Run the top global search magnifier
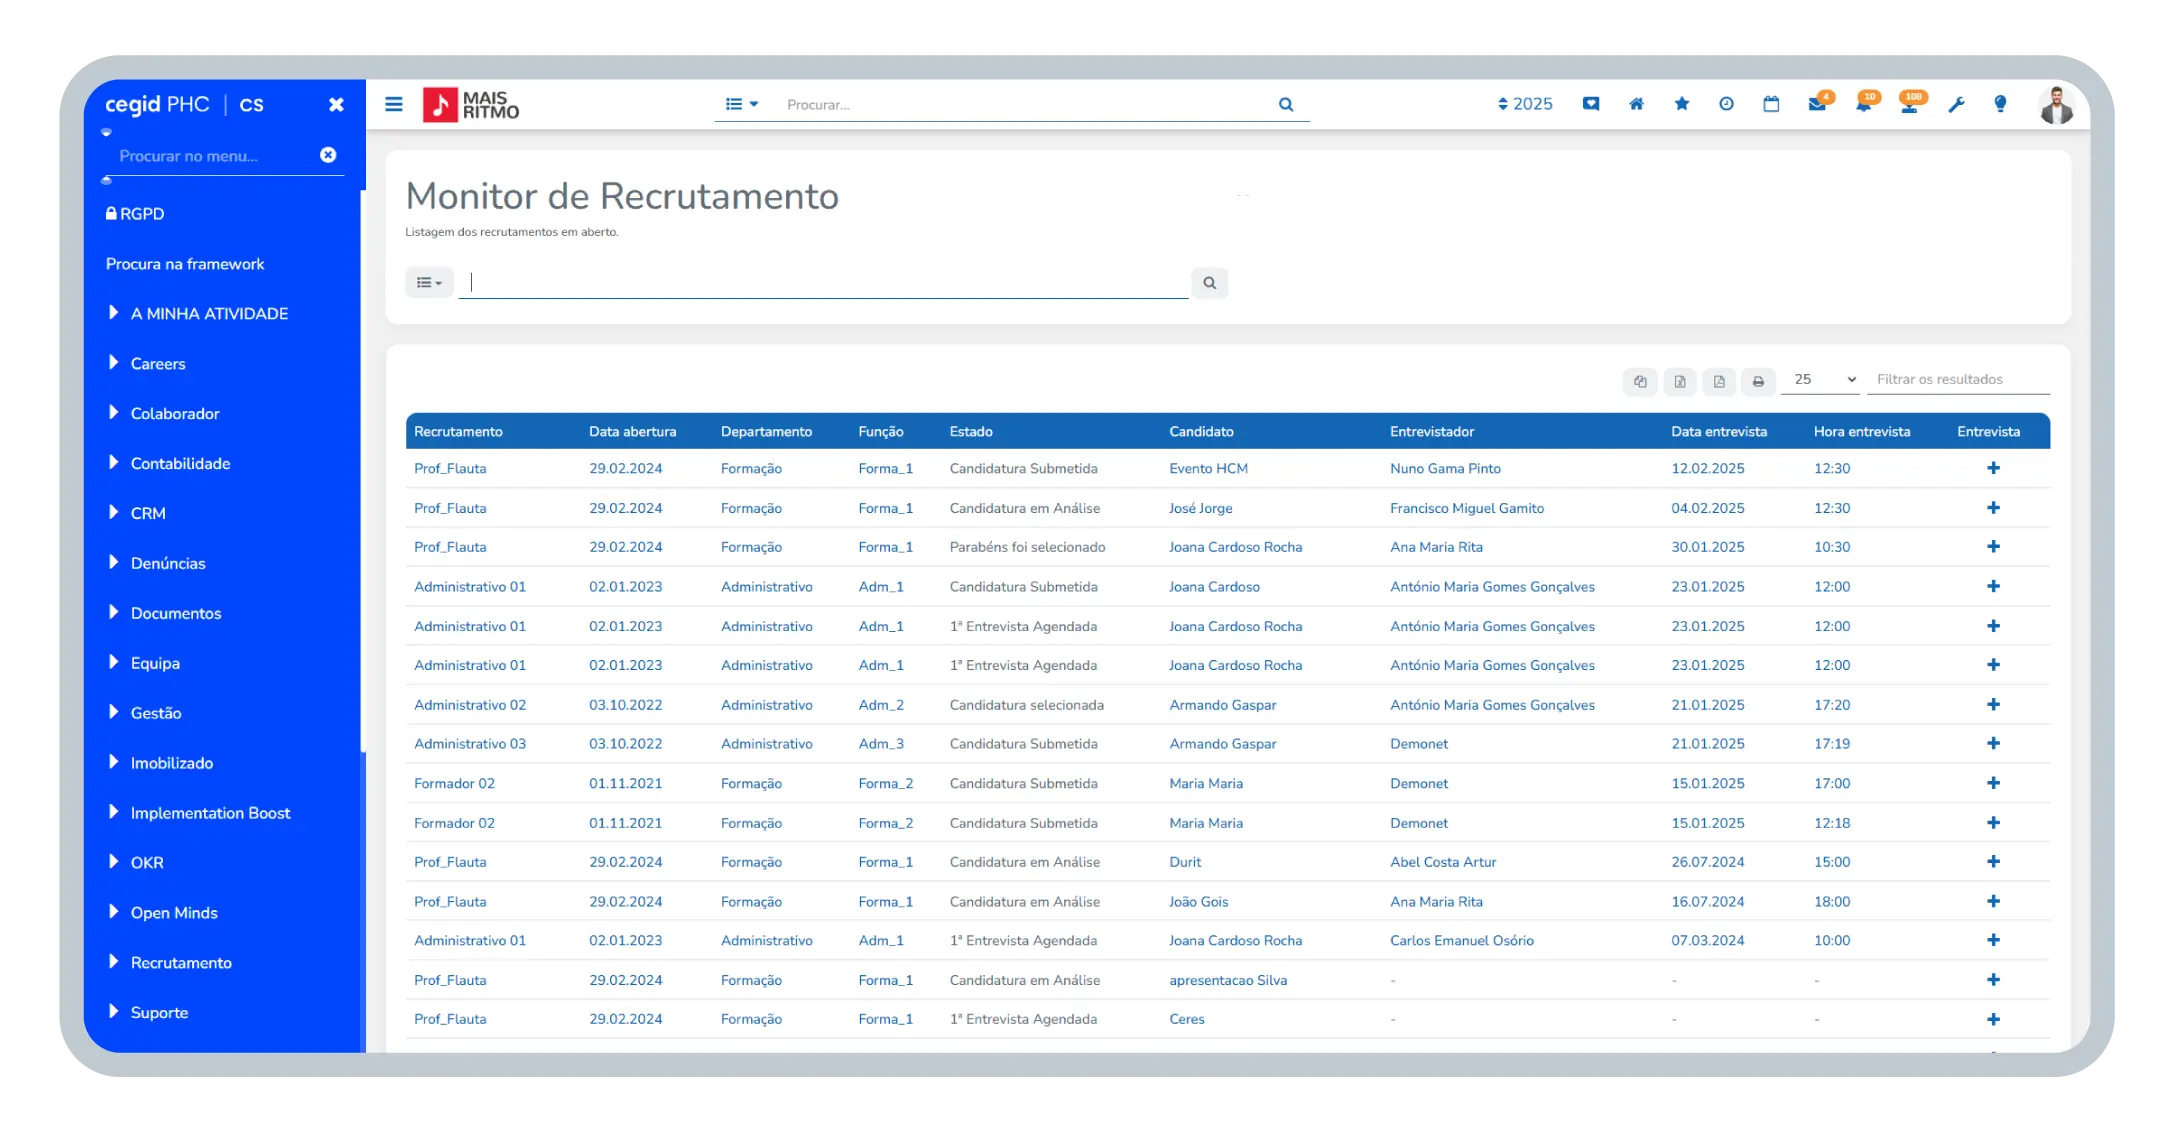 (1286, 104)
